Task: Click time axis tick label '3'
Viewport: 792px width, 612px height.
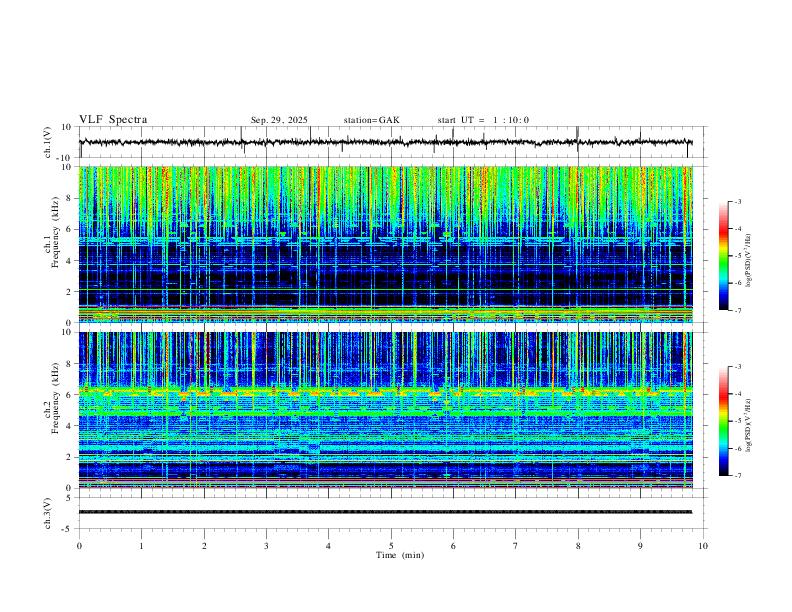Action: [266, 546]
